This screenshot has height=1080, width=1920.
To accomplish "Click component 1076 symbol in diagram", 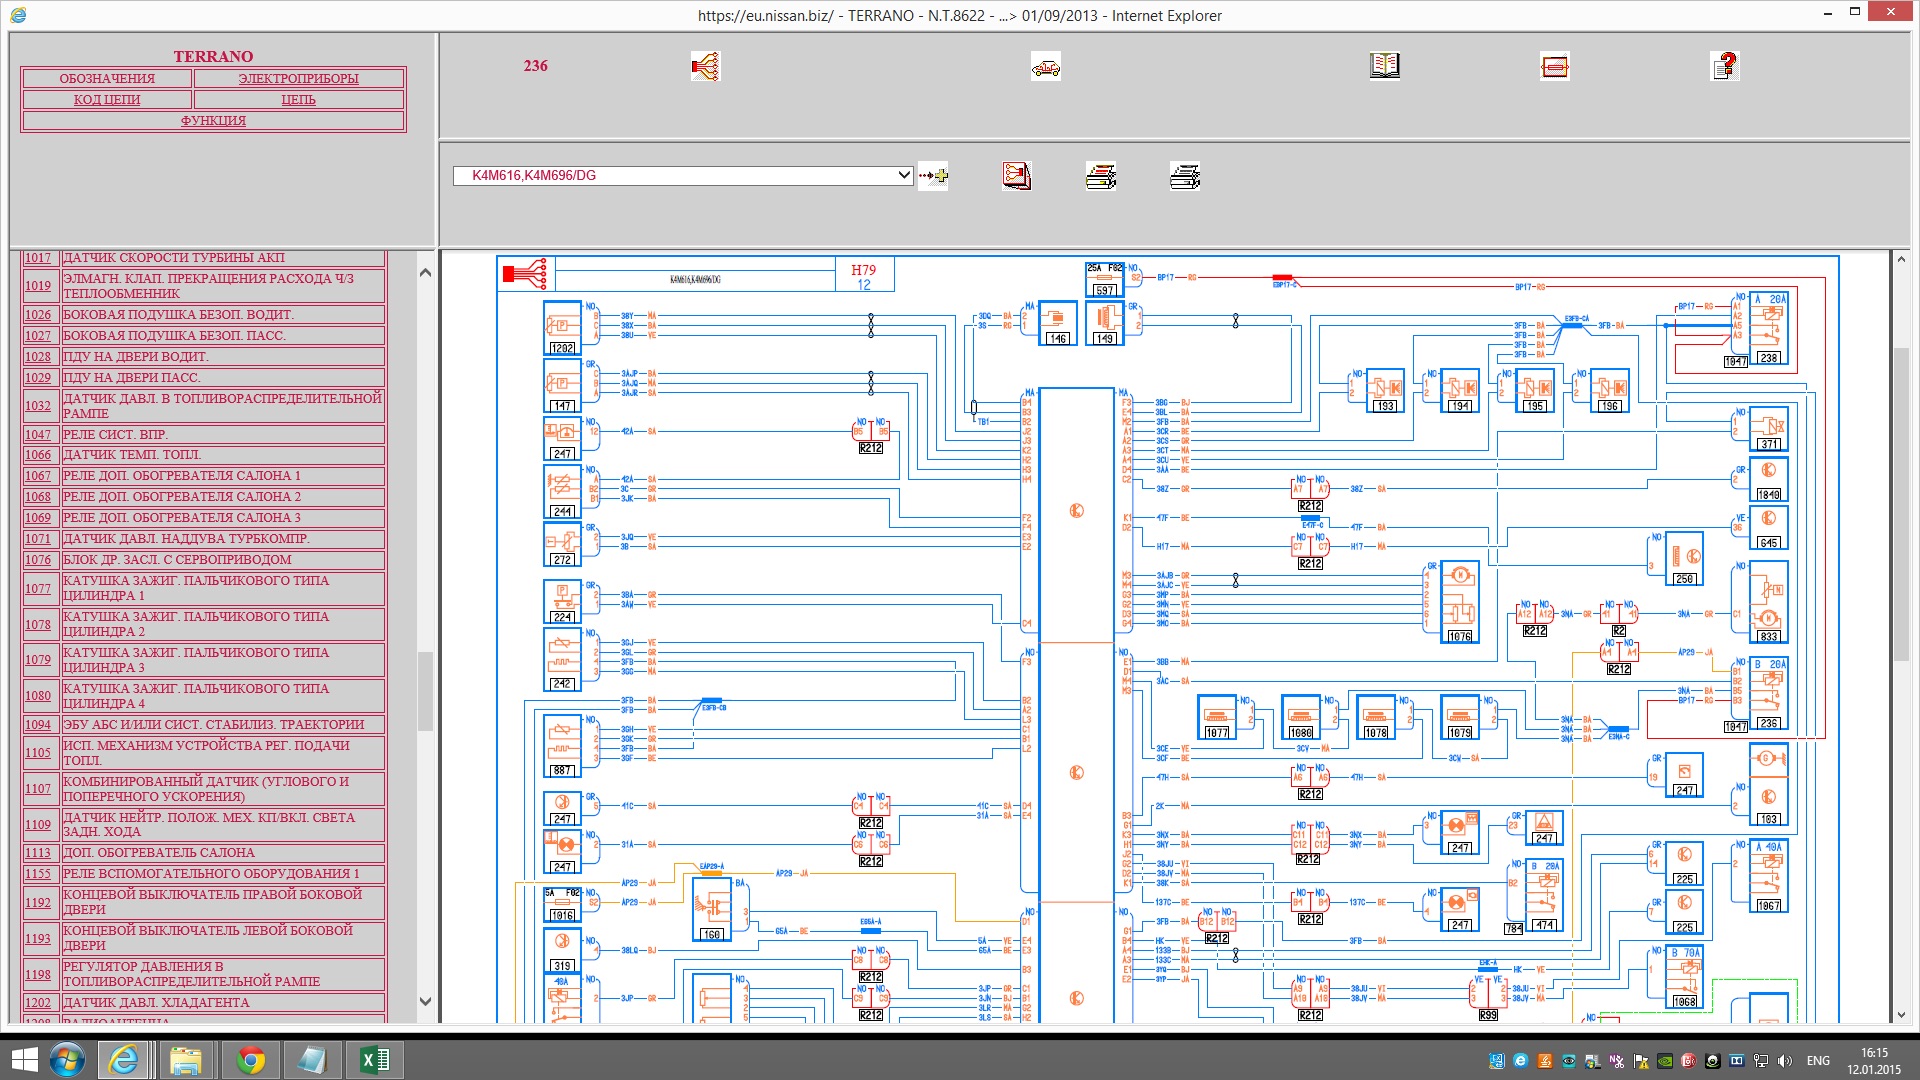I will click(1459, 602).
